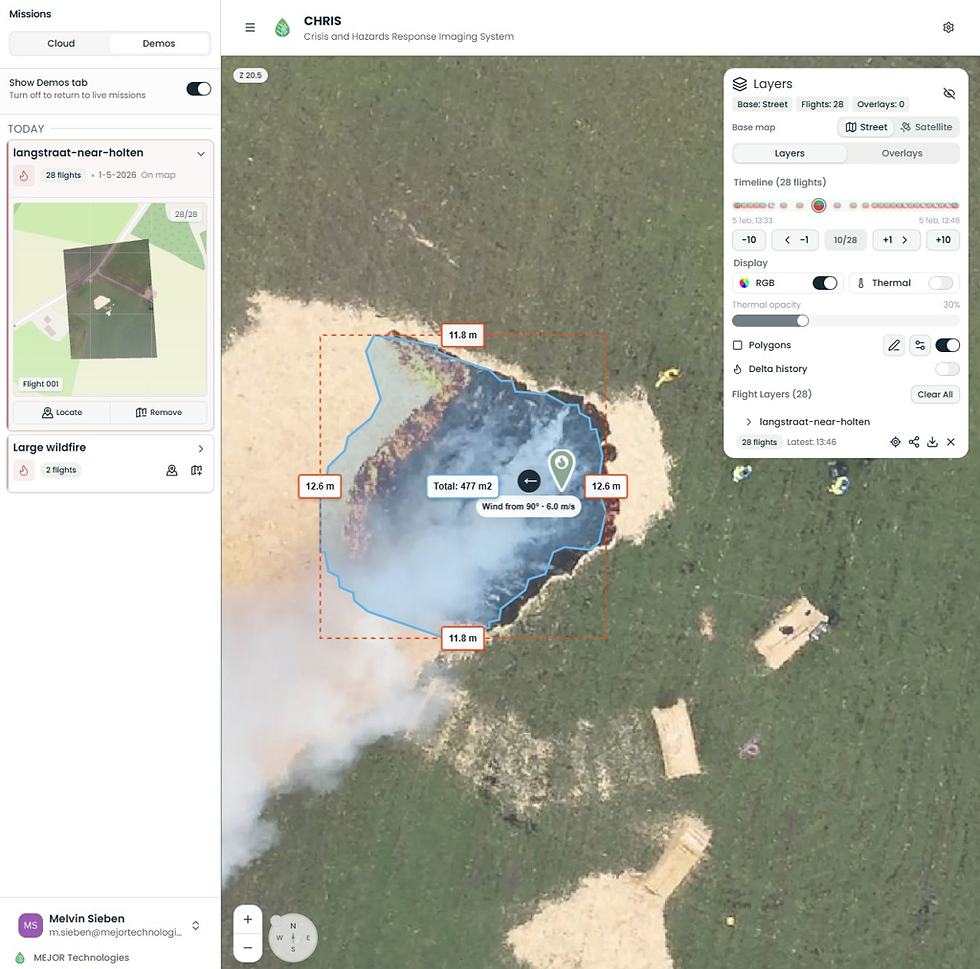Step back one flight with -1

click(x=796, y=240)
